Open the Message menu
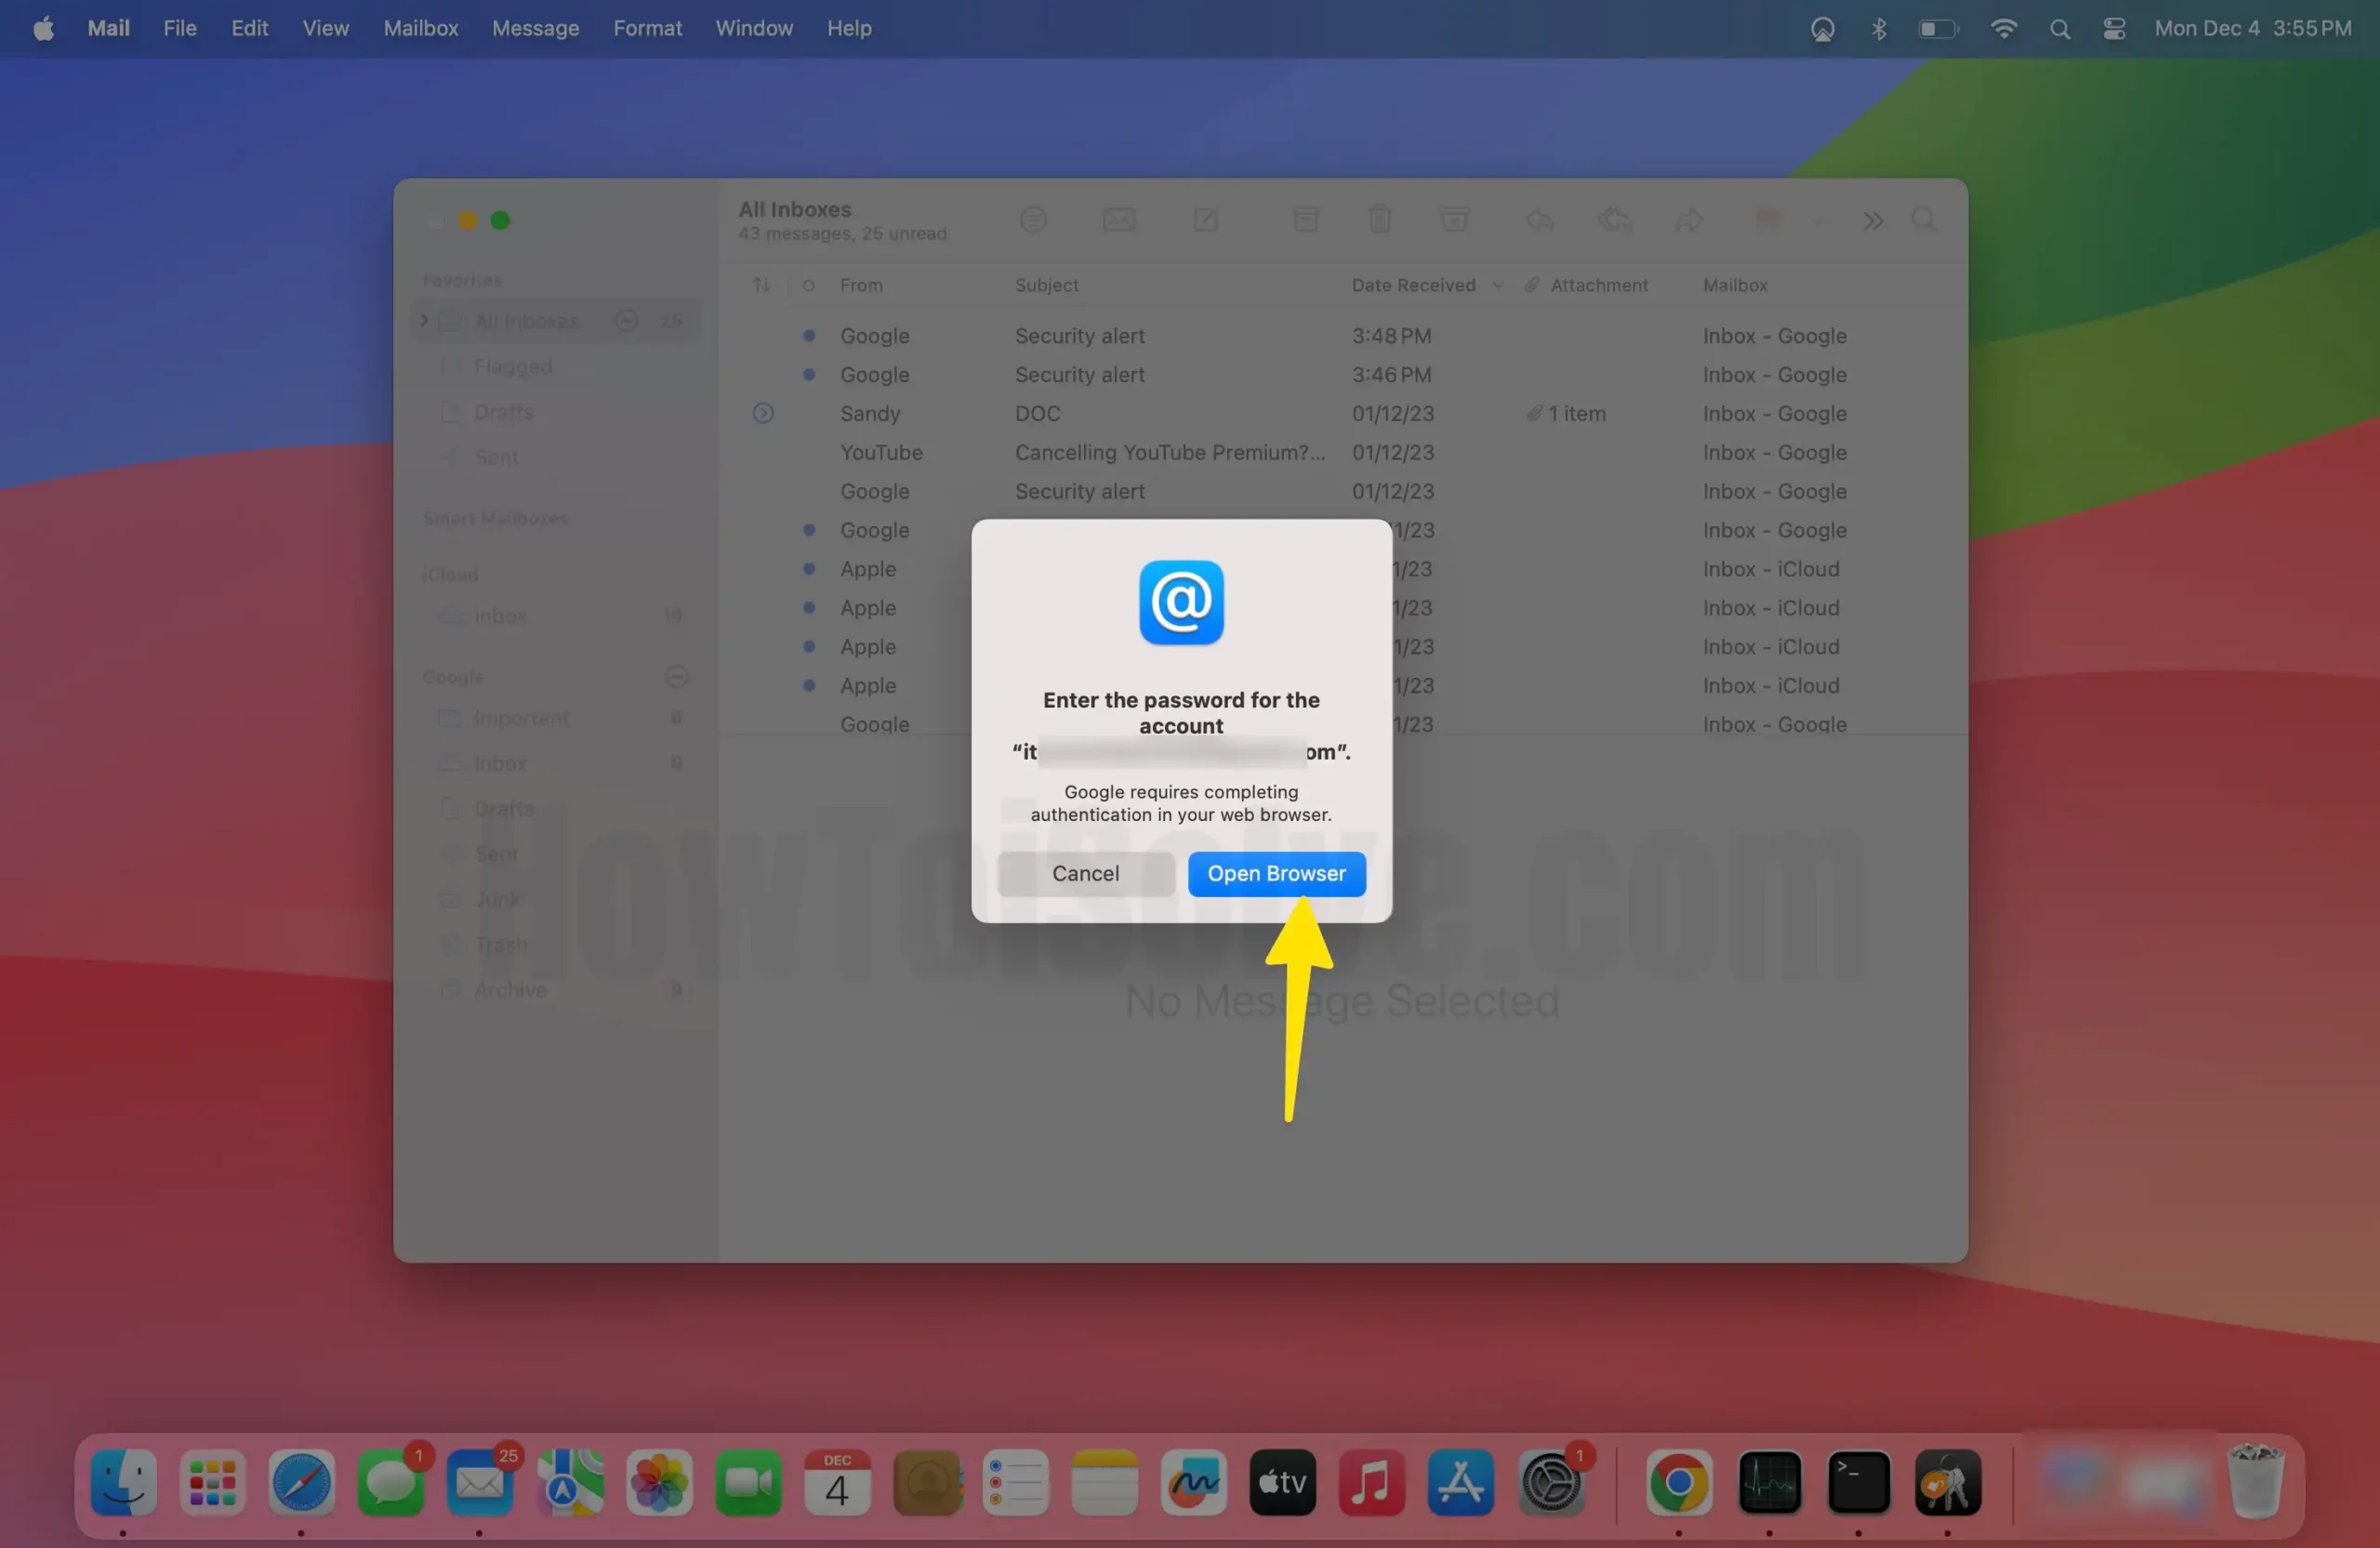This screenshot has height=1548, width=2380. 535,28
